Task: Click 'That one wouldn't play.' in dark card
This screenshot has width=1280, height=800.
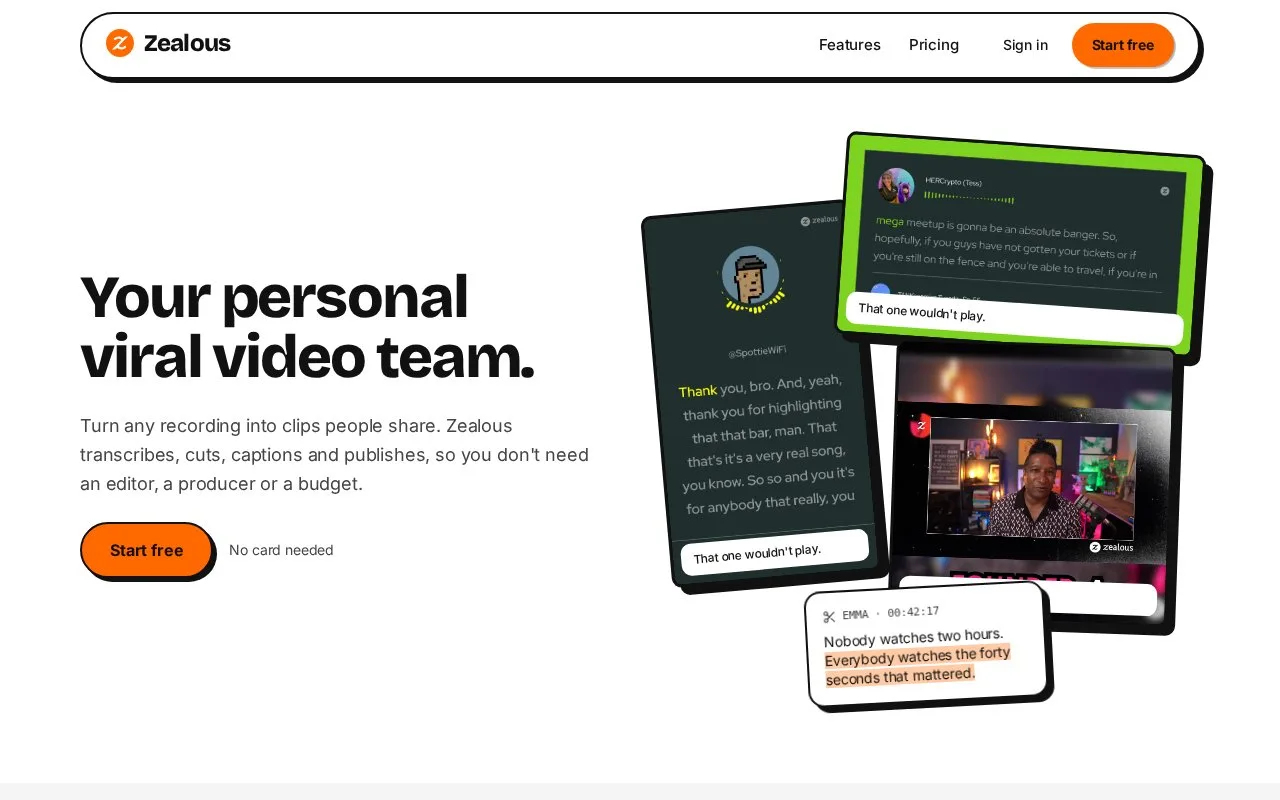Action: pos(757,553)
